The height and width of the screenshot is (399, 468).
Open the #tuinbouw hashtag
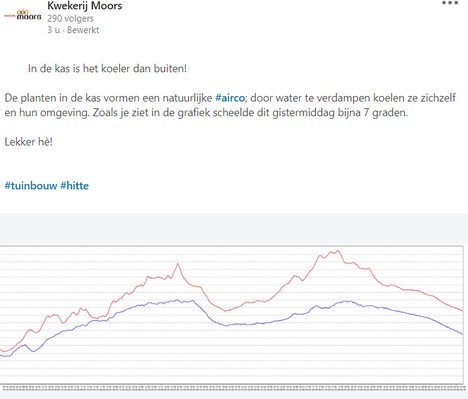31,185
